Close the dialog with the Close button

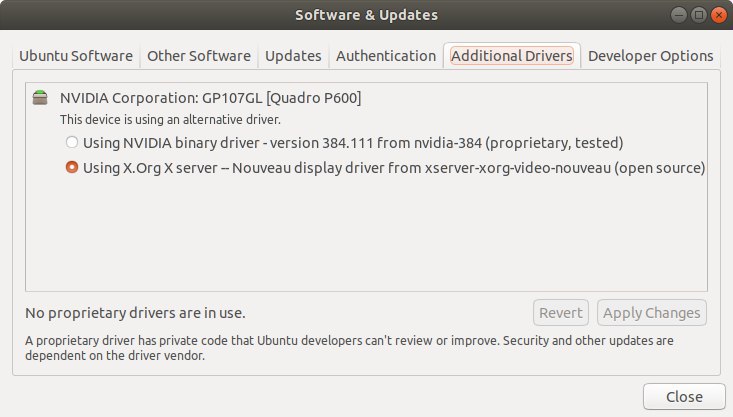click(x=684, y=396)
